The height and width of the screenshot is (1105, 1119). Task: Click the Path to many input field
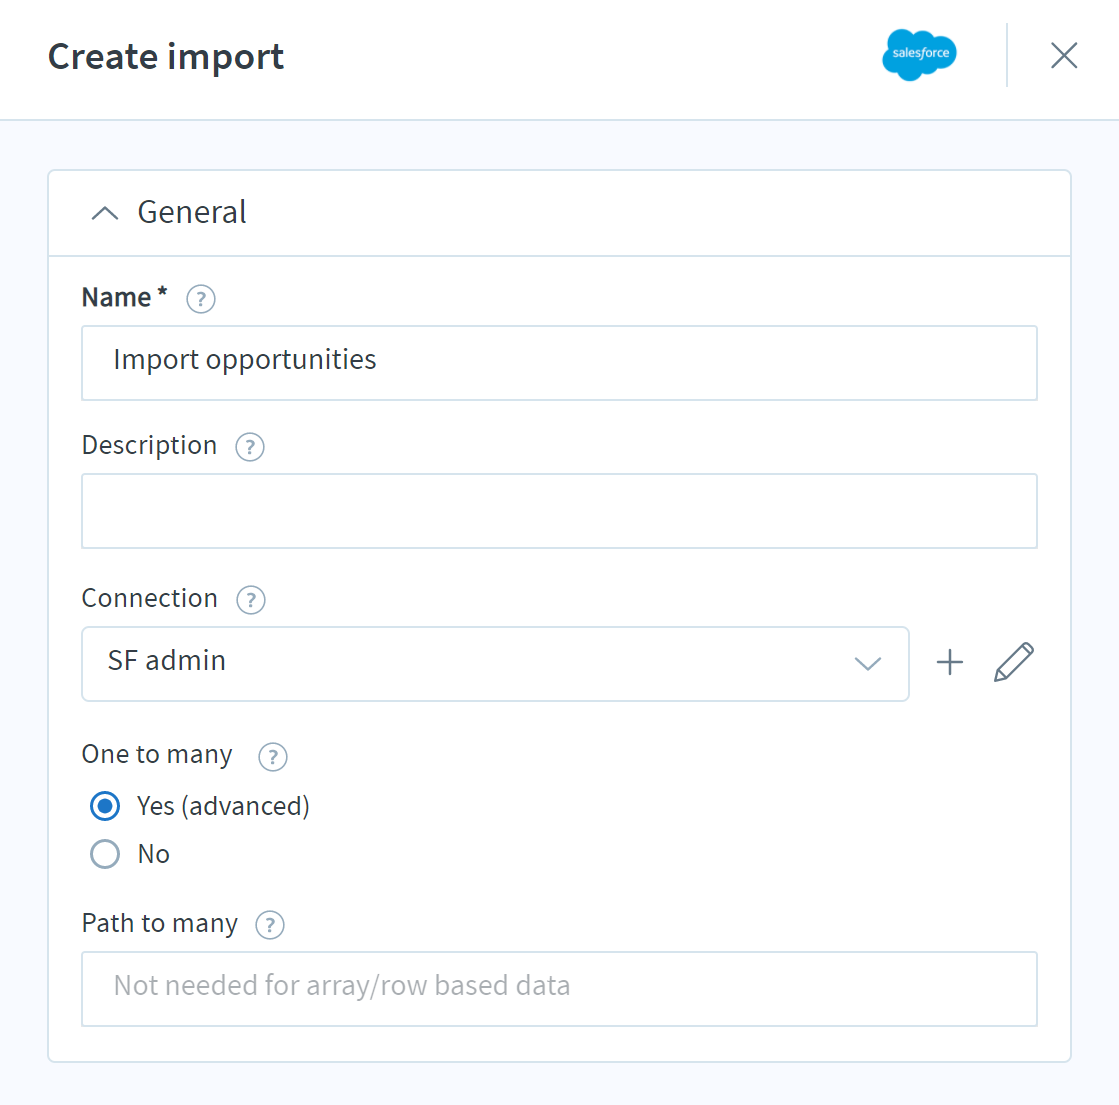click(x=560, y=989)
